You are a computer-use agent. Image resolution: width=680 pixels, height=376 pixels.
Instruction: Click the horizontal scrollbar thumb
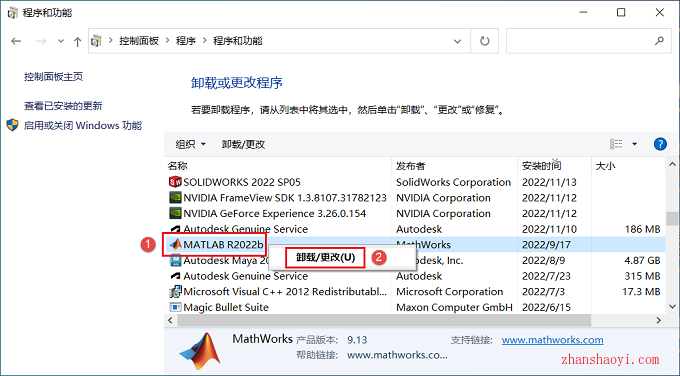coord(384,320)
